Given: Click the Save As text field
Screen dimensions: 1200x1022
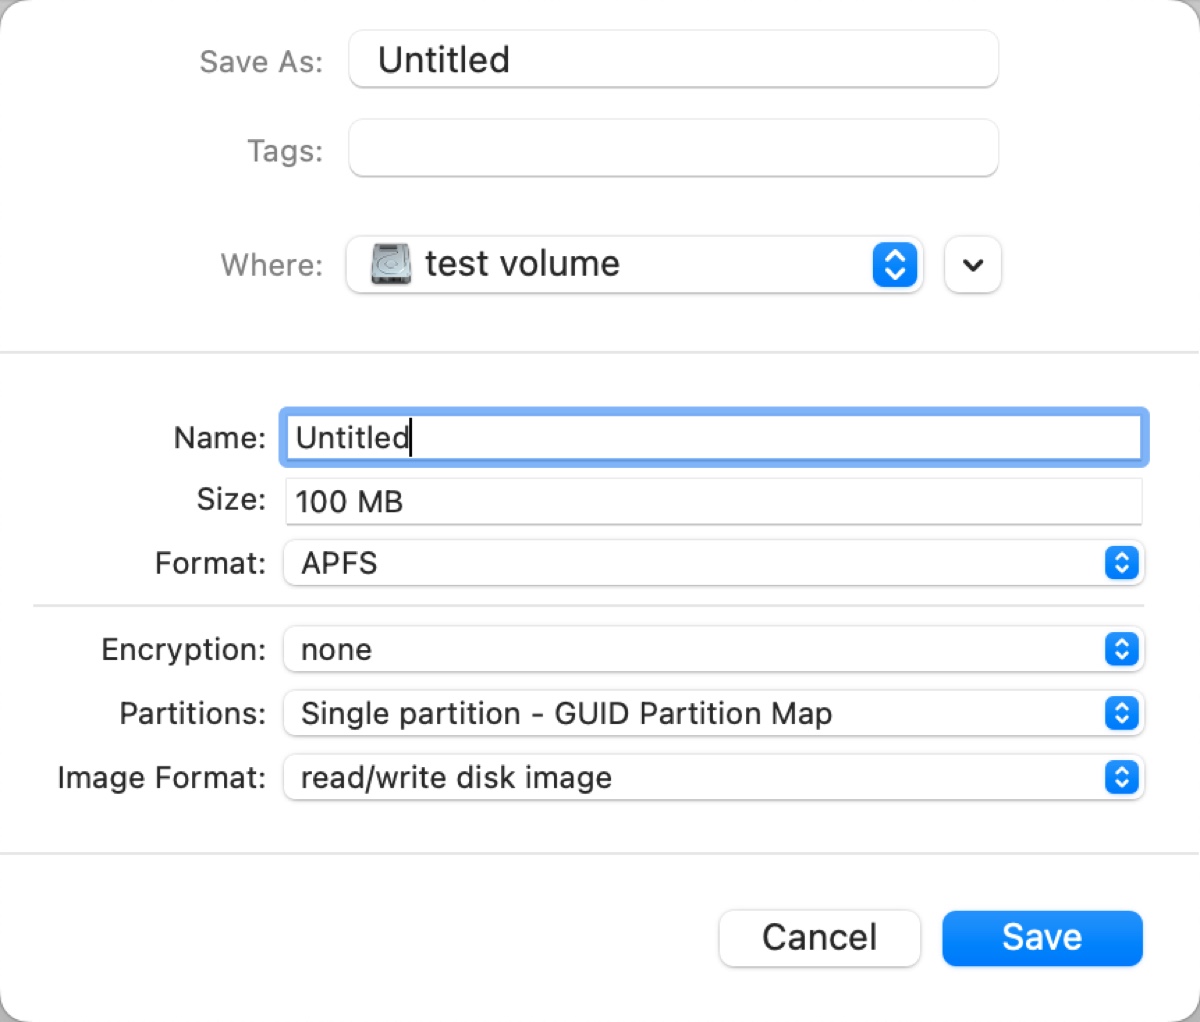Looking at the screenshot, I should (673, 60).
